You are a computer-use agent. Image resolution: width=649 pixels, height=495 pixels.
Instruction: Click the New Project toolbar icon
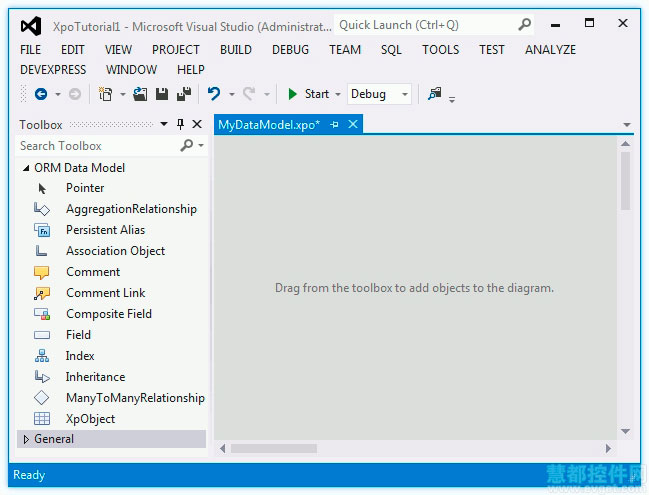106,94
